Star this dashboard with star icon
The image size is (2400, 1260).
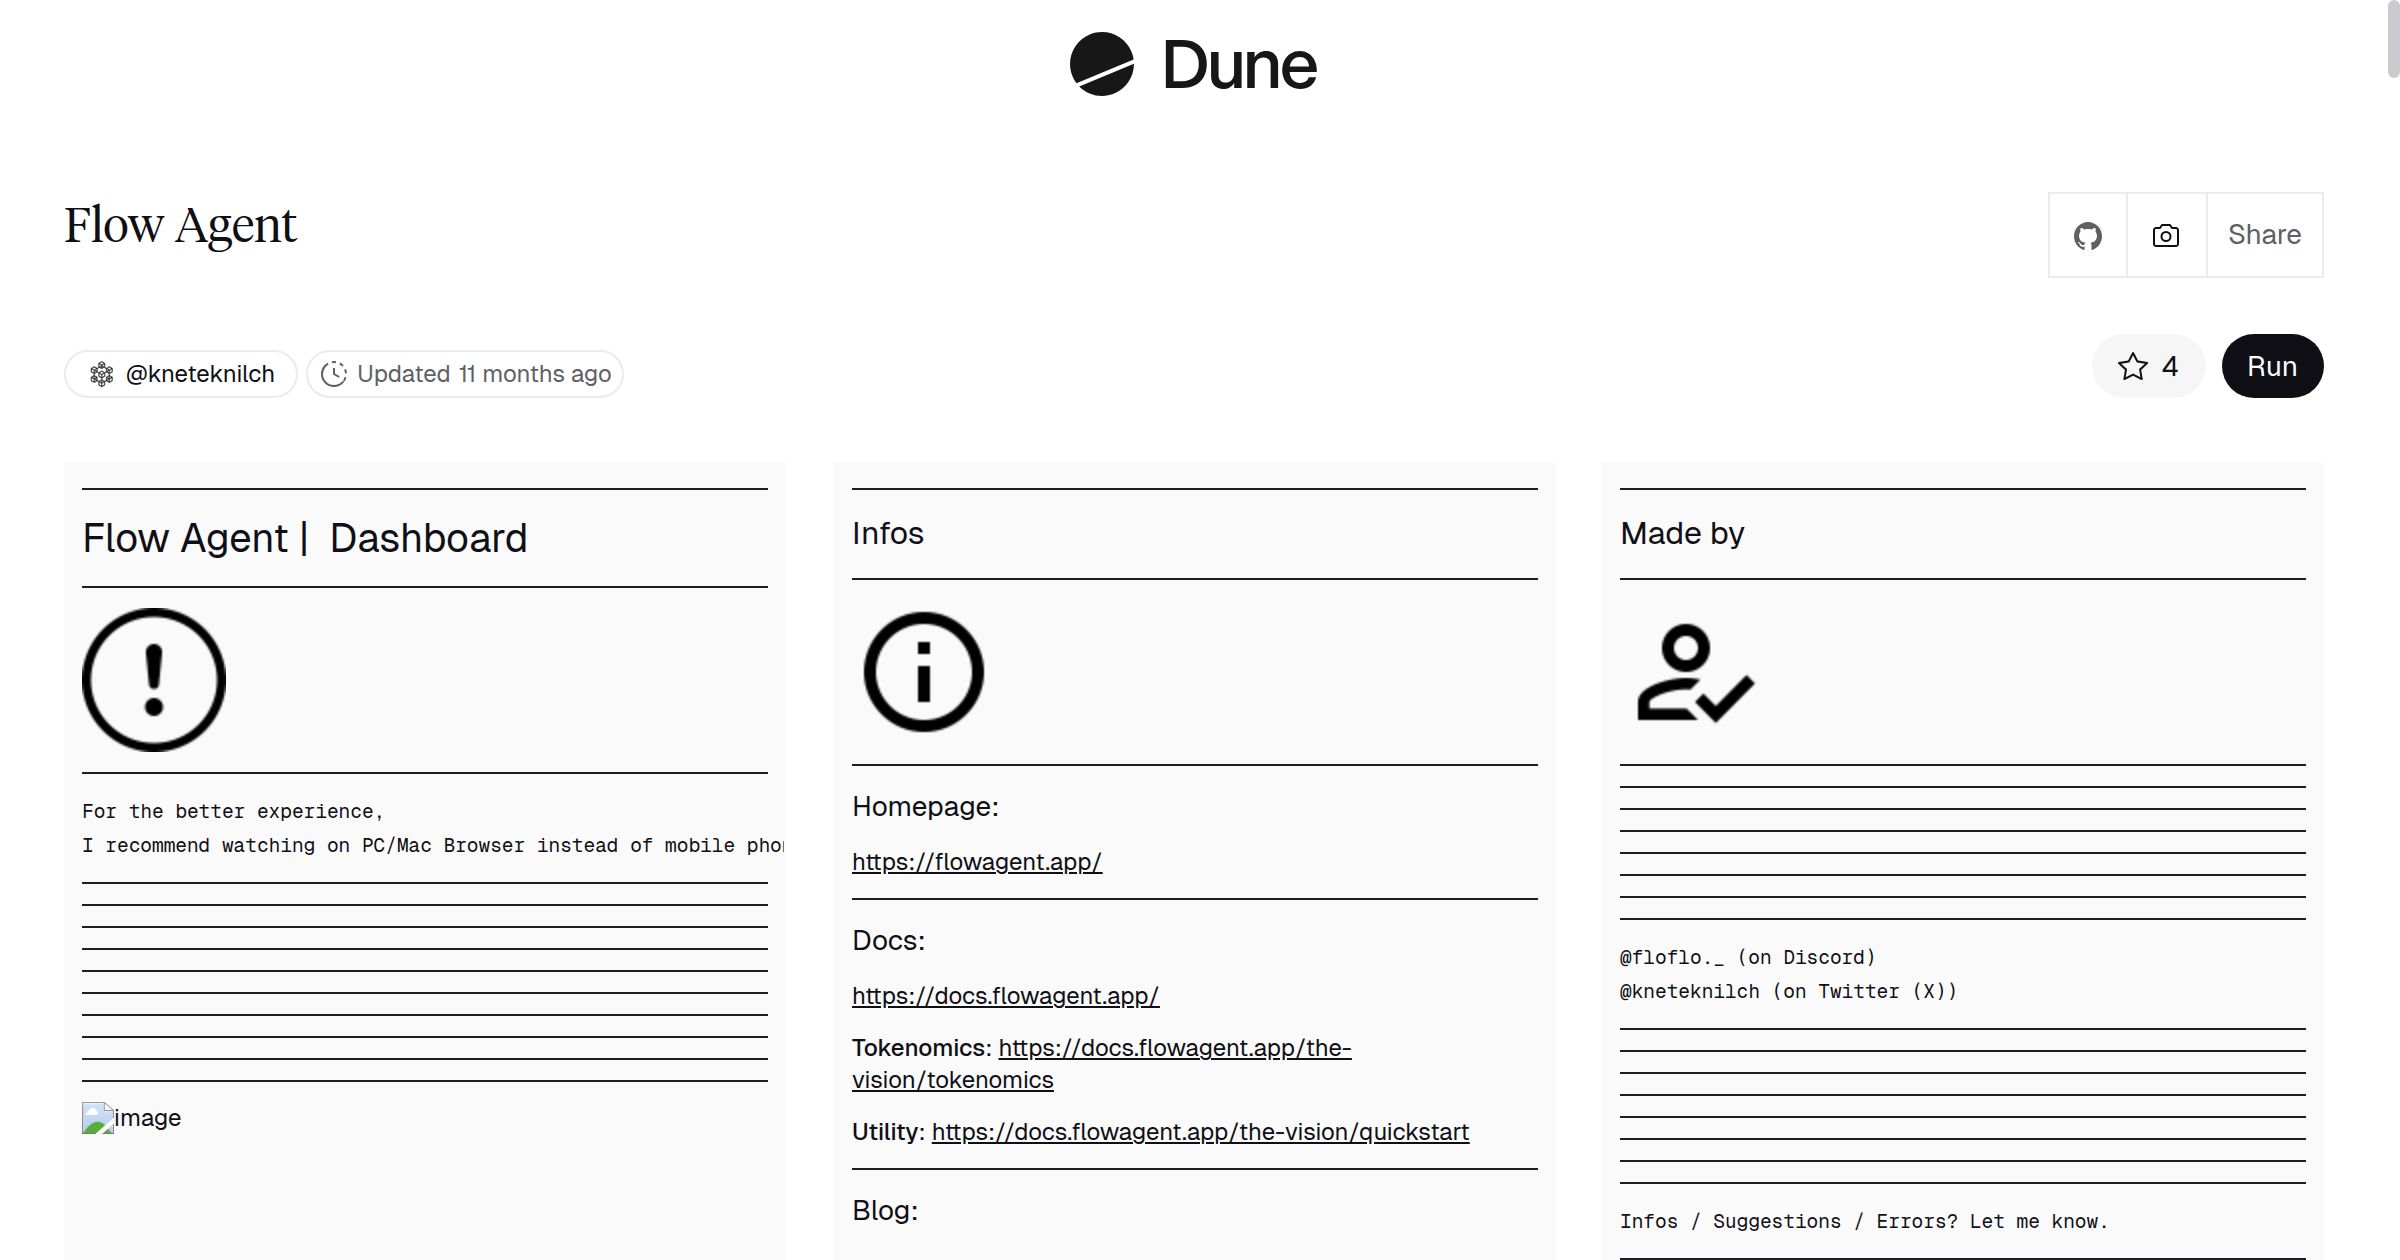2132,367
